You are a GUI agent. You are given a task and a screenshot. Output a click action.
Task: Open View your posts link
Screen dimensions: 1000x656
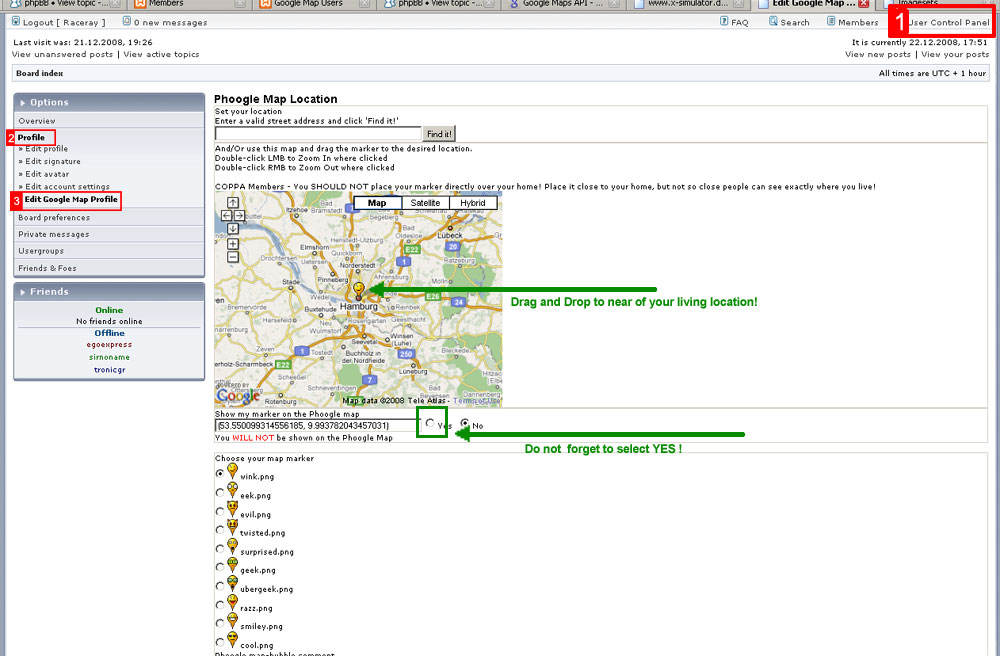click(x=955, y=54)
